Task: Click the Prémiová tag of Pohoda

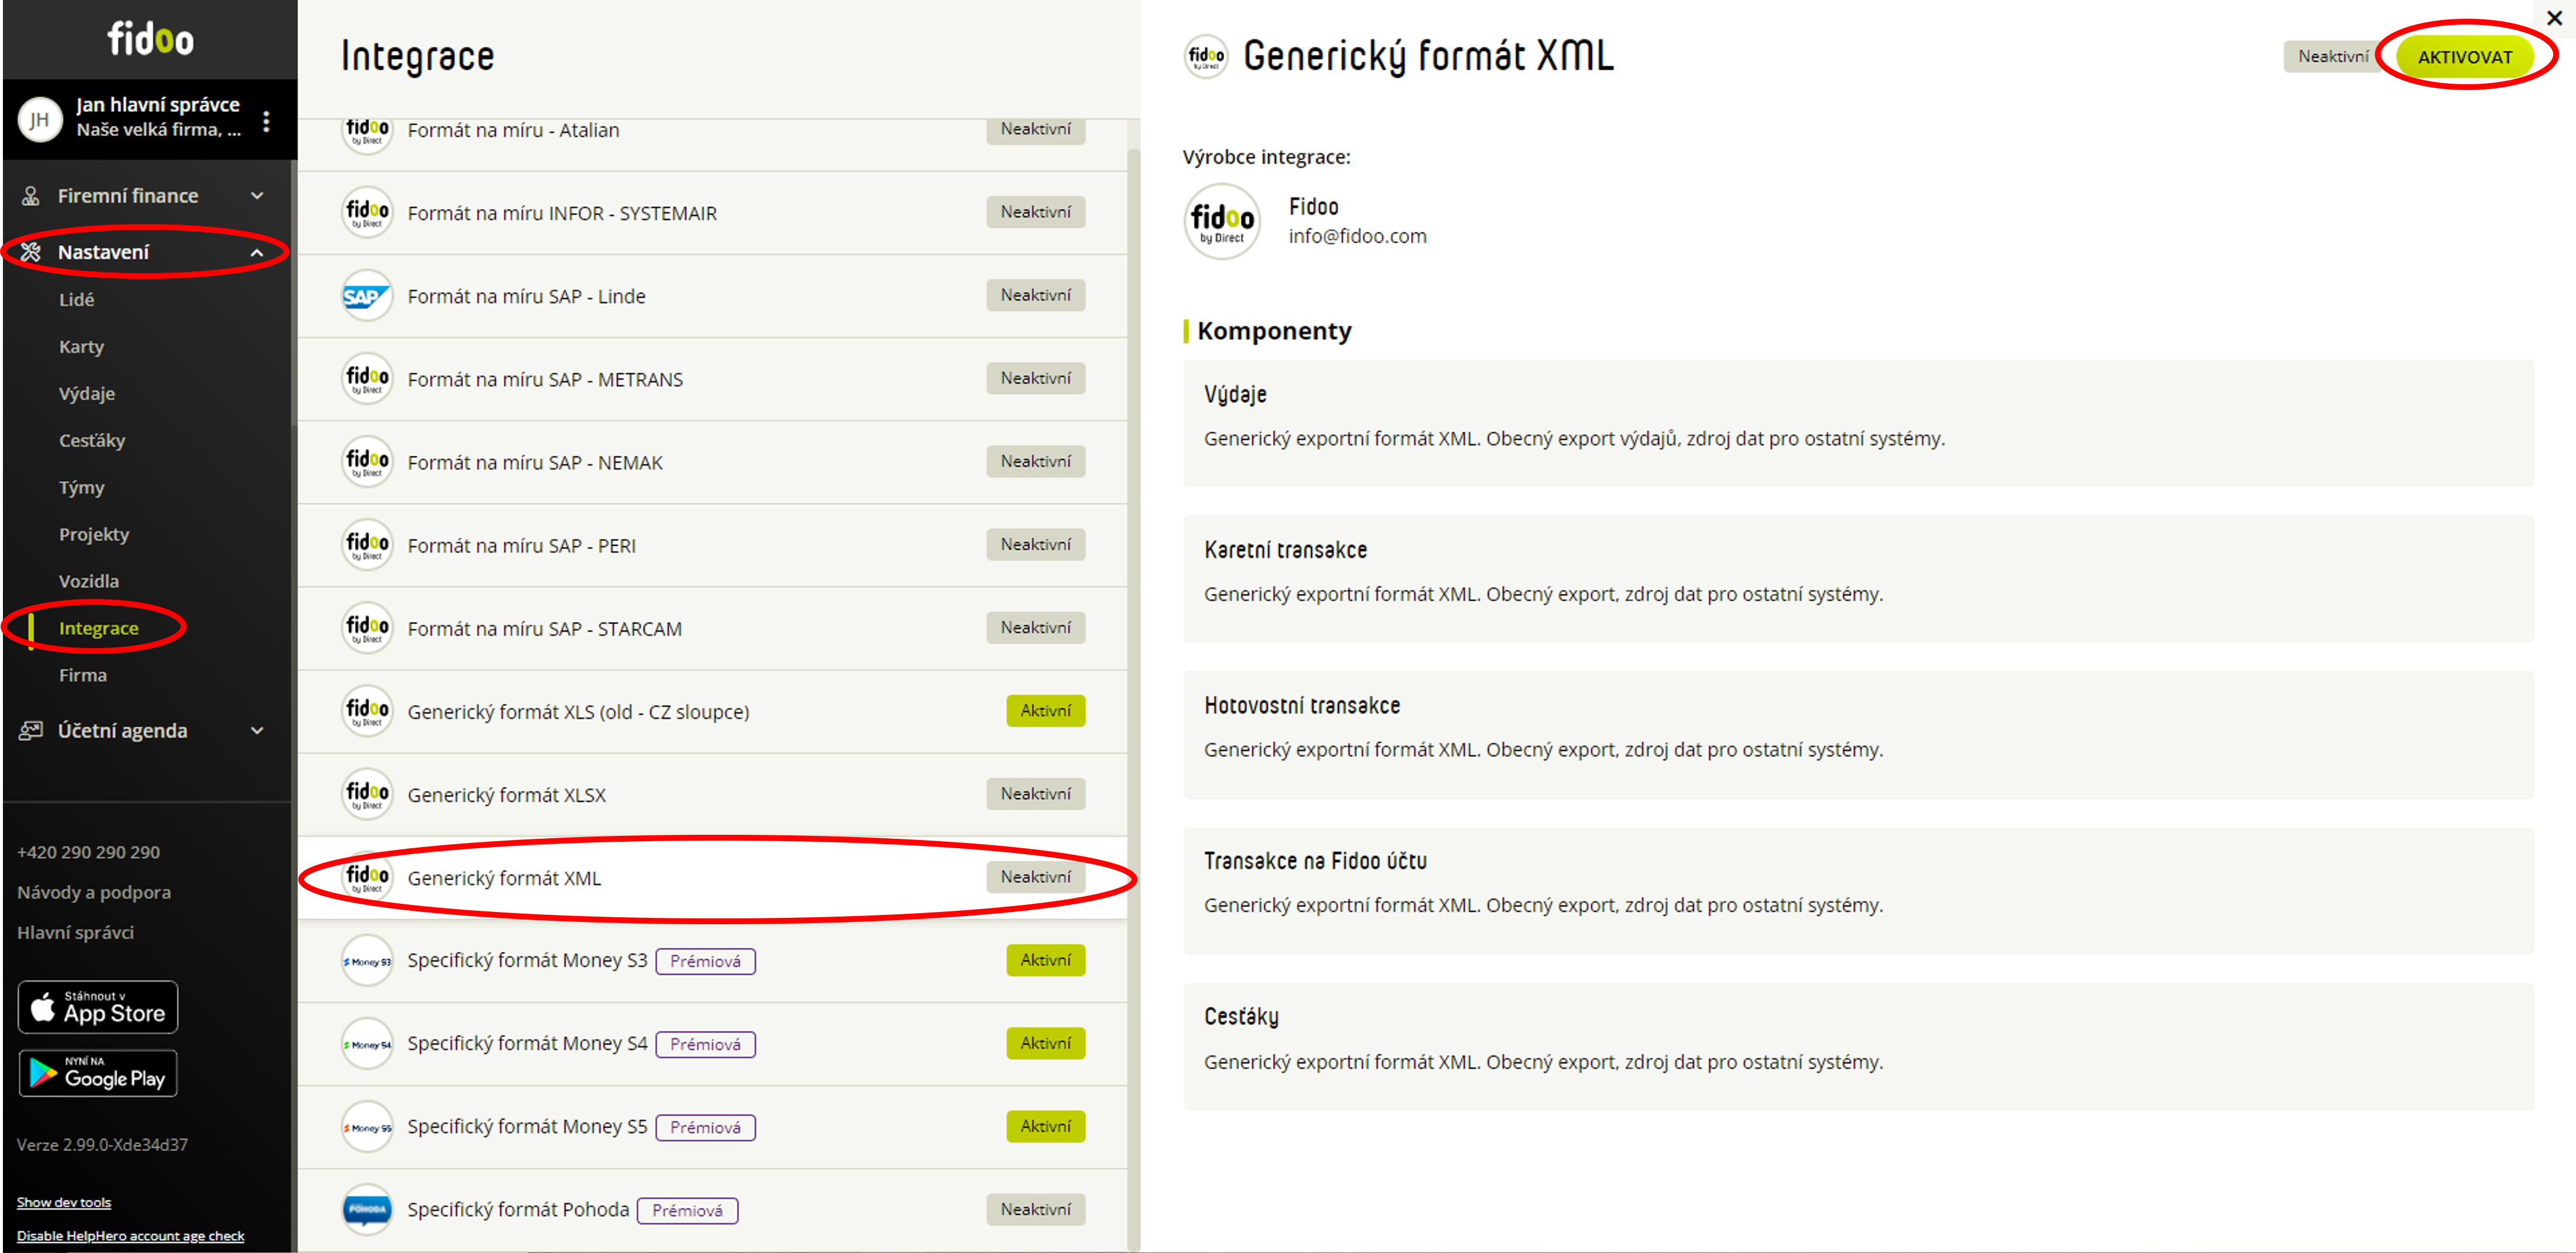Action: pos(688,1210)
